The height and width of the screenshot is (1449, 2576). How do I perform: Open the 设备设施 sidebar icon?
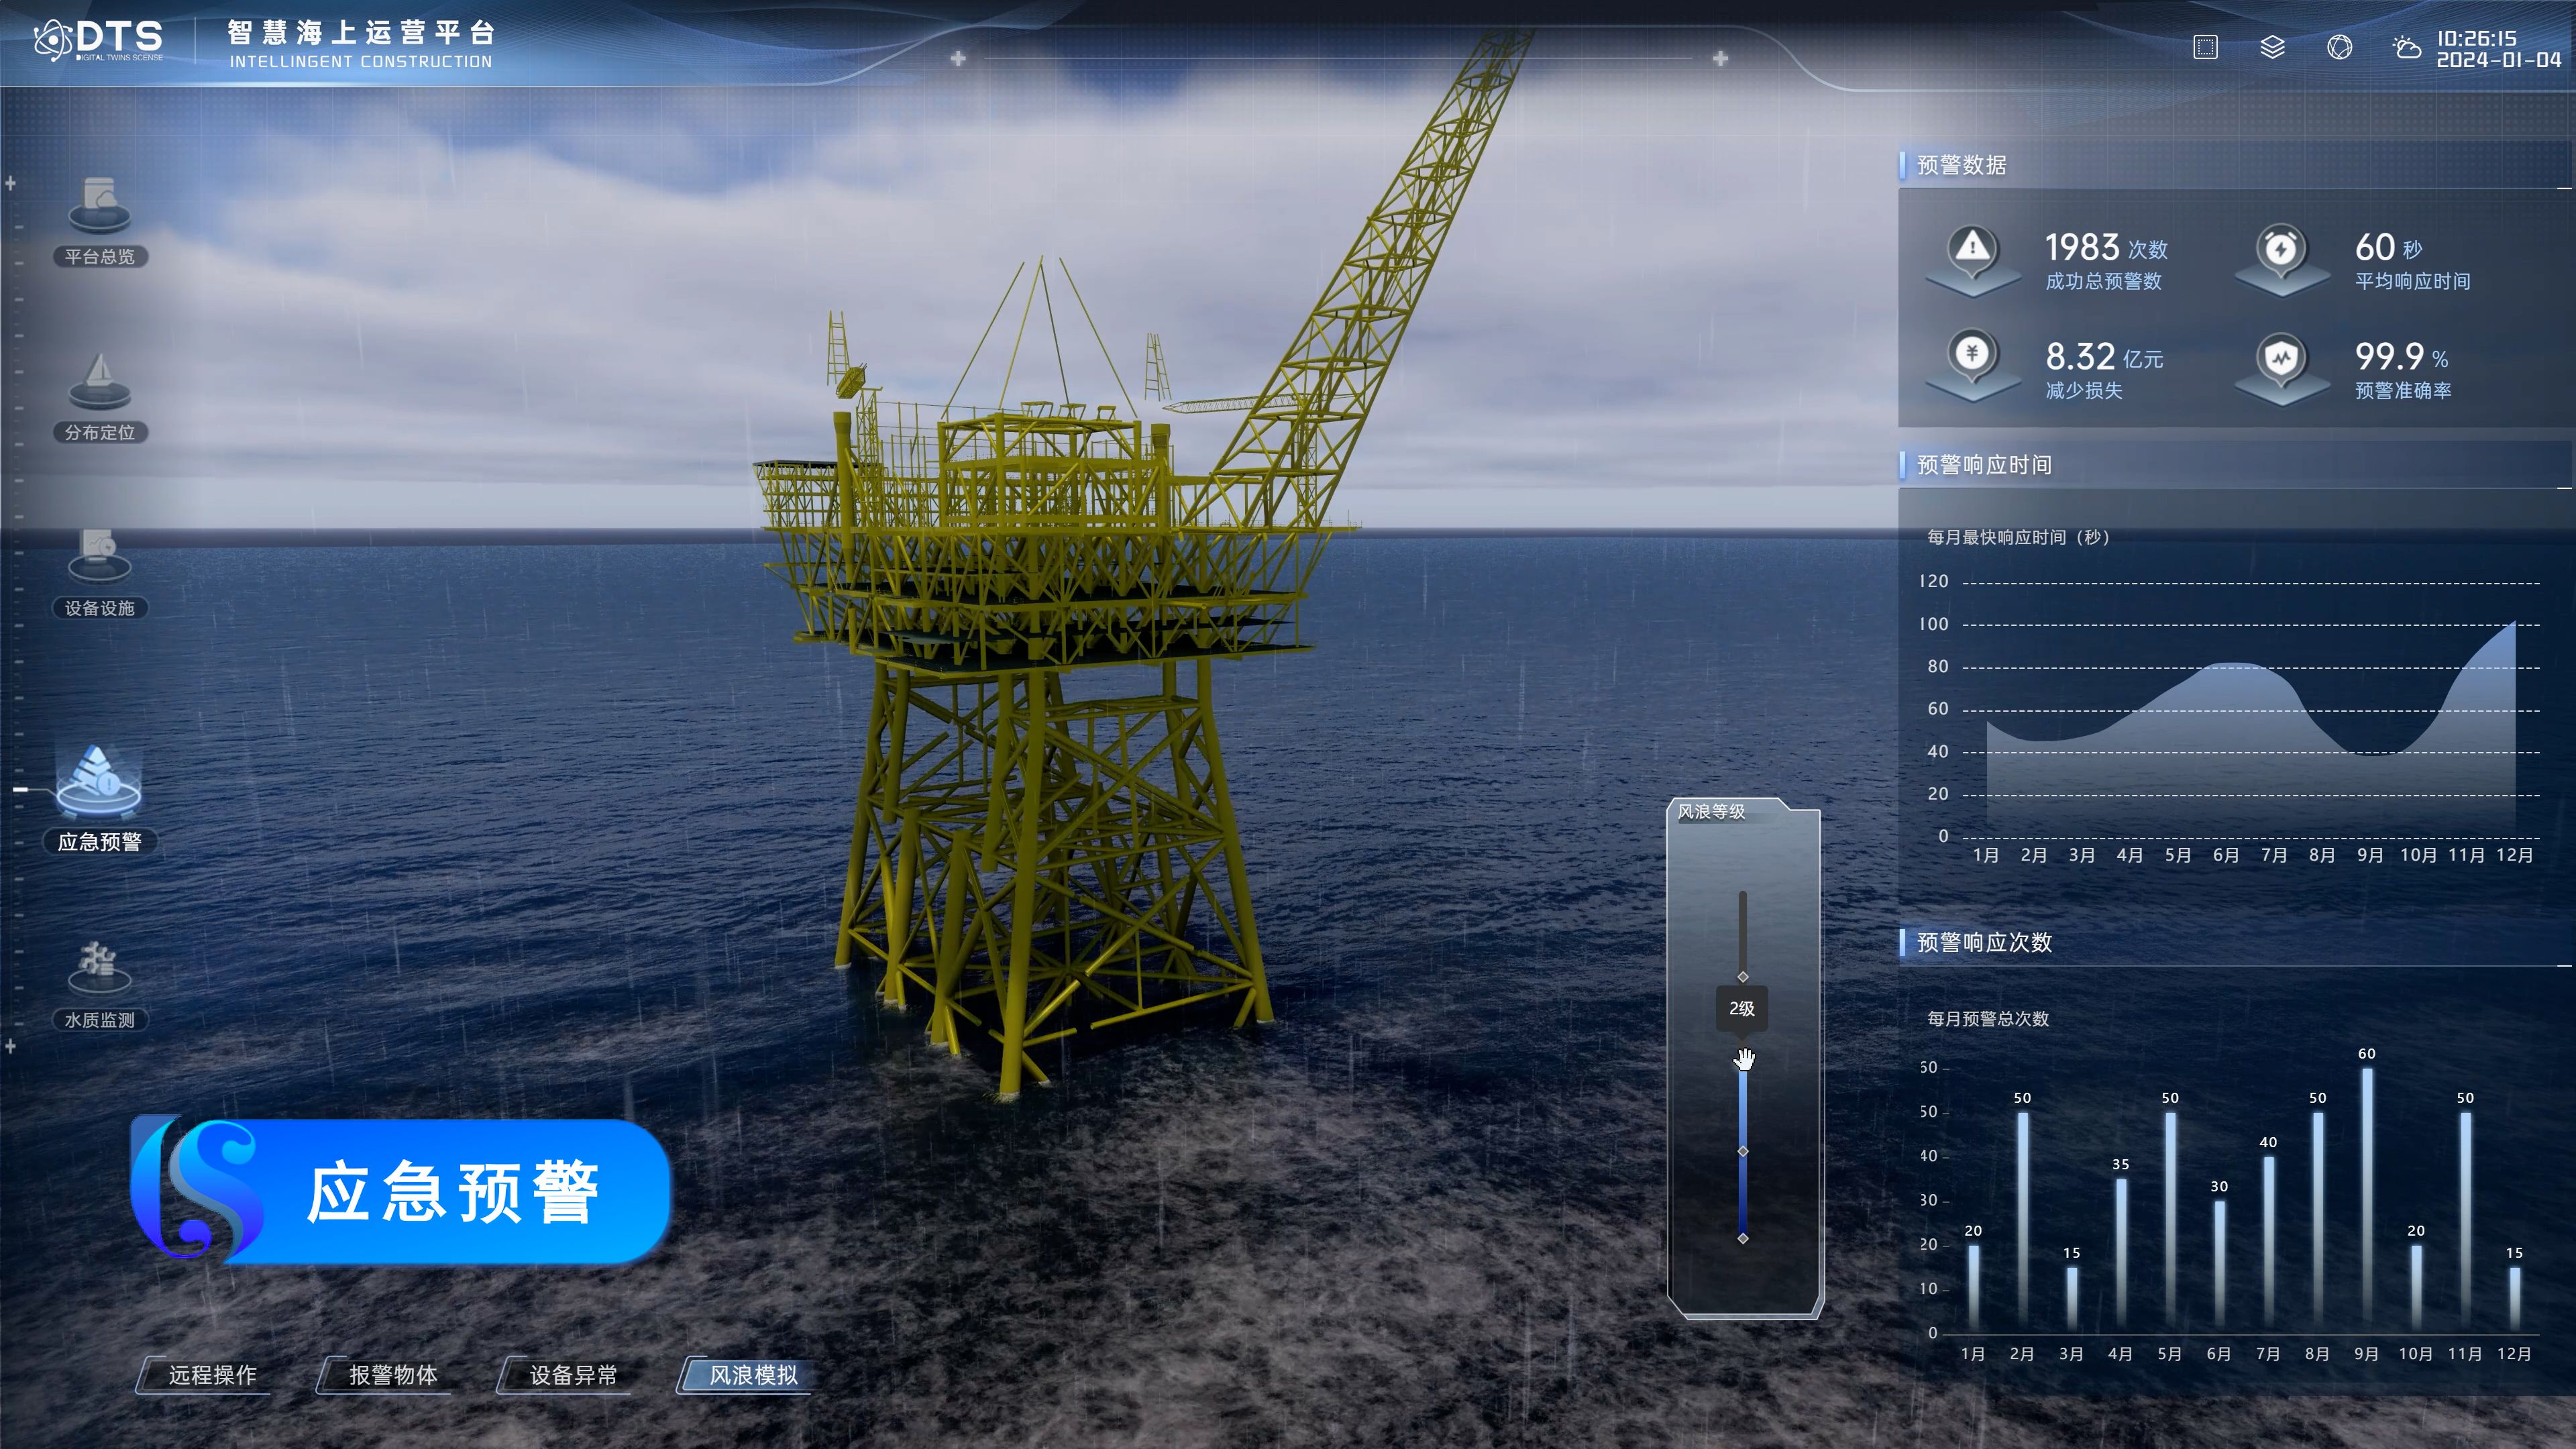(99, 556)
